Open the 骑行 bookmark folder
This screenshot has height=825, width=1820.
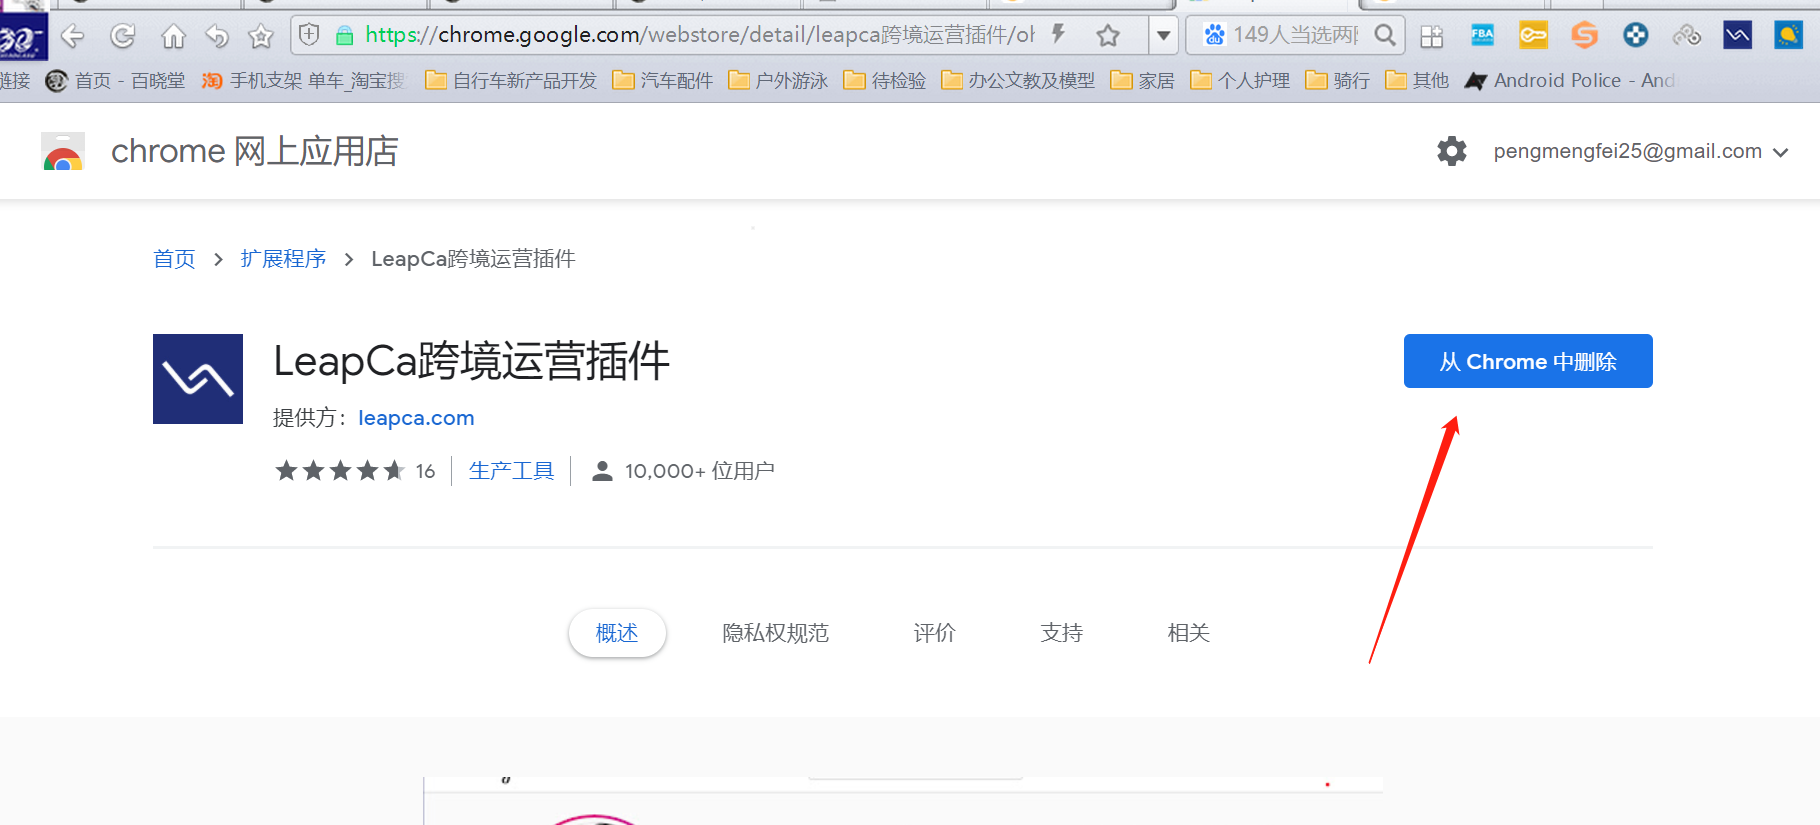pos(1338,81)
